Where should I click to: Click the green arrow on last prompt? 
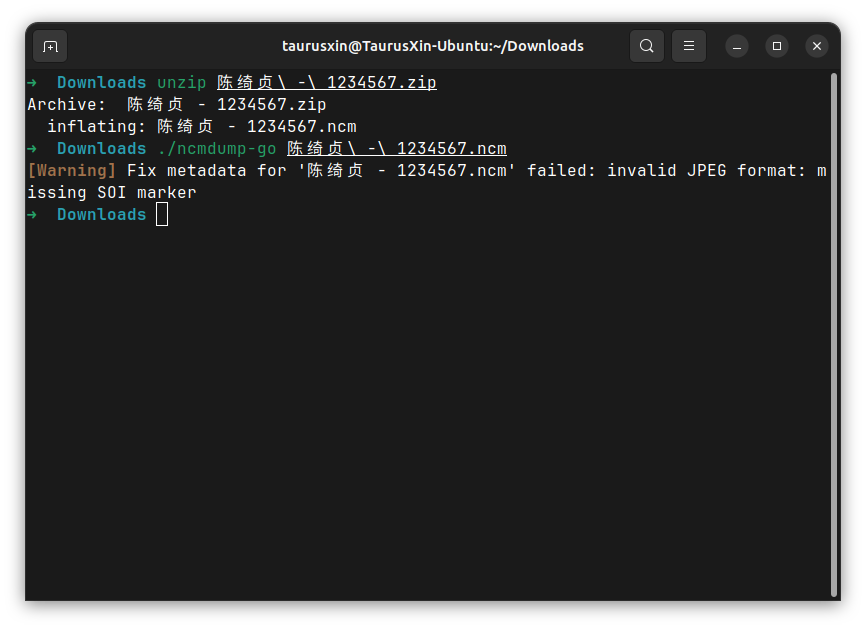coord(32,214)
